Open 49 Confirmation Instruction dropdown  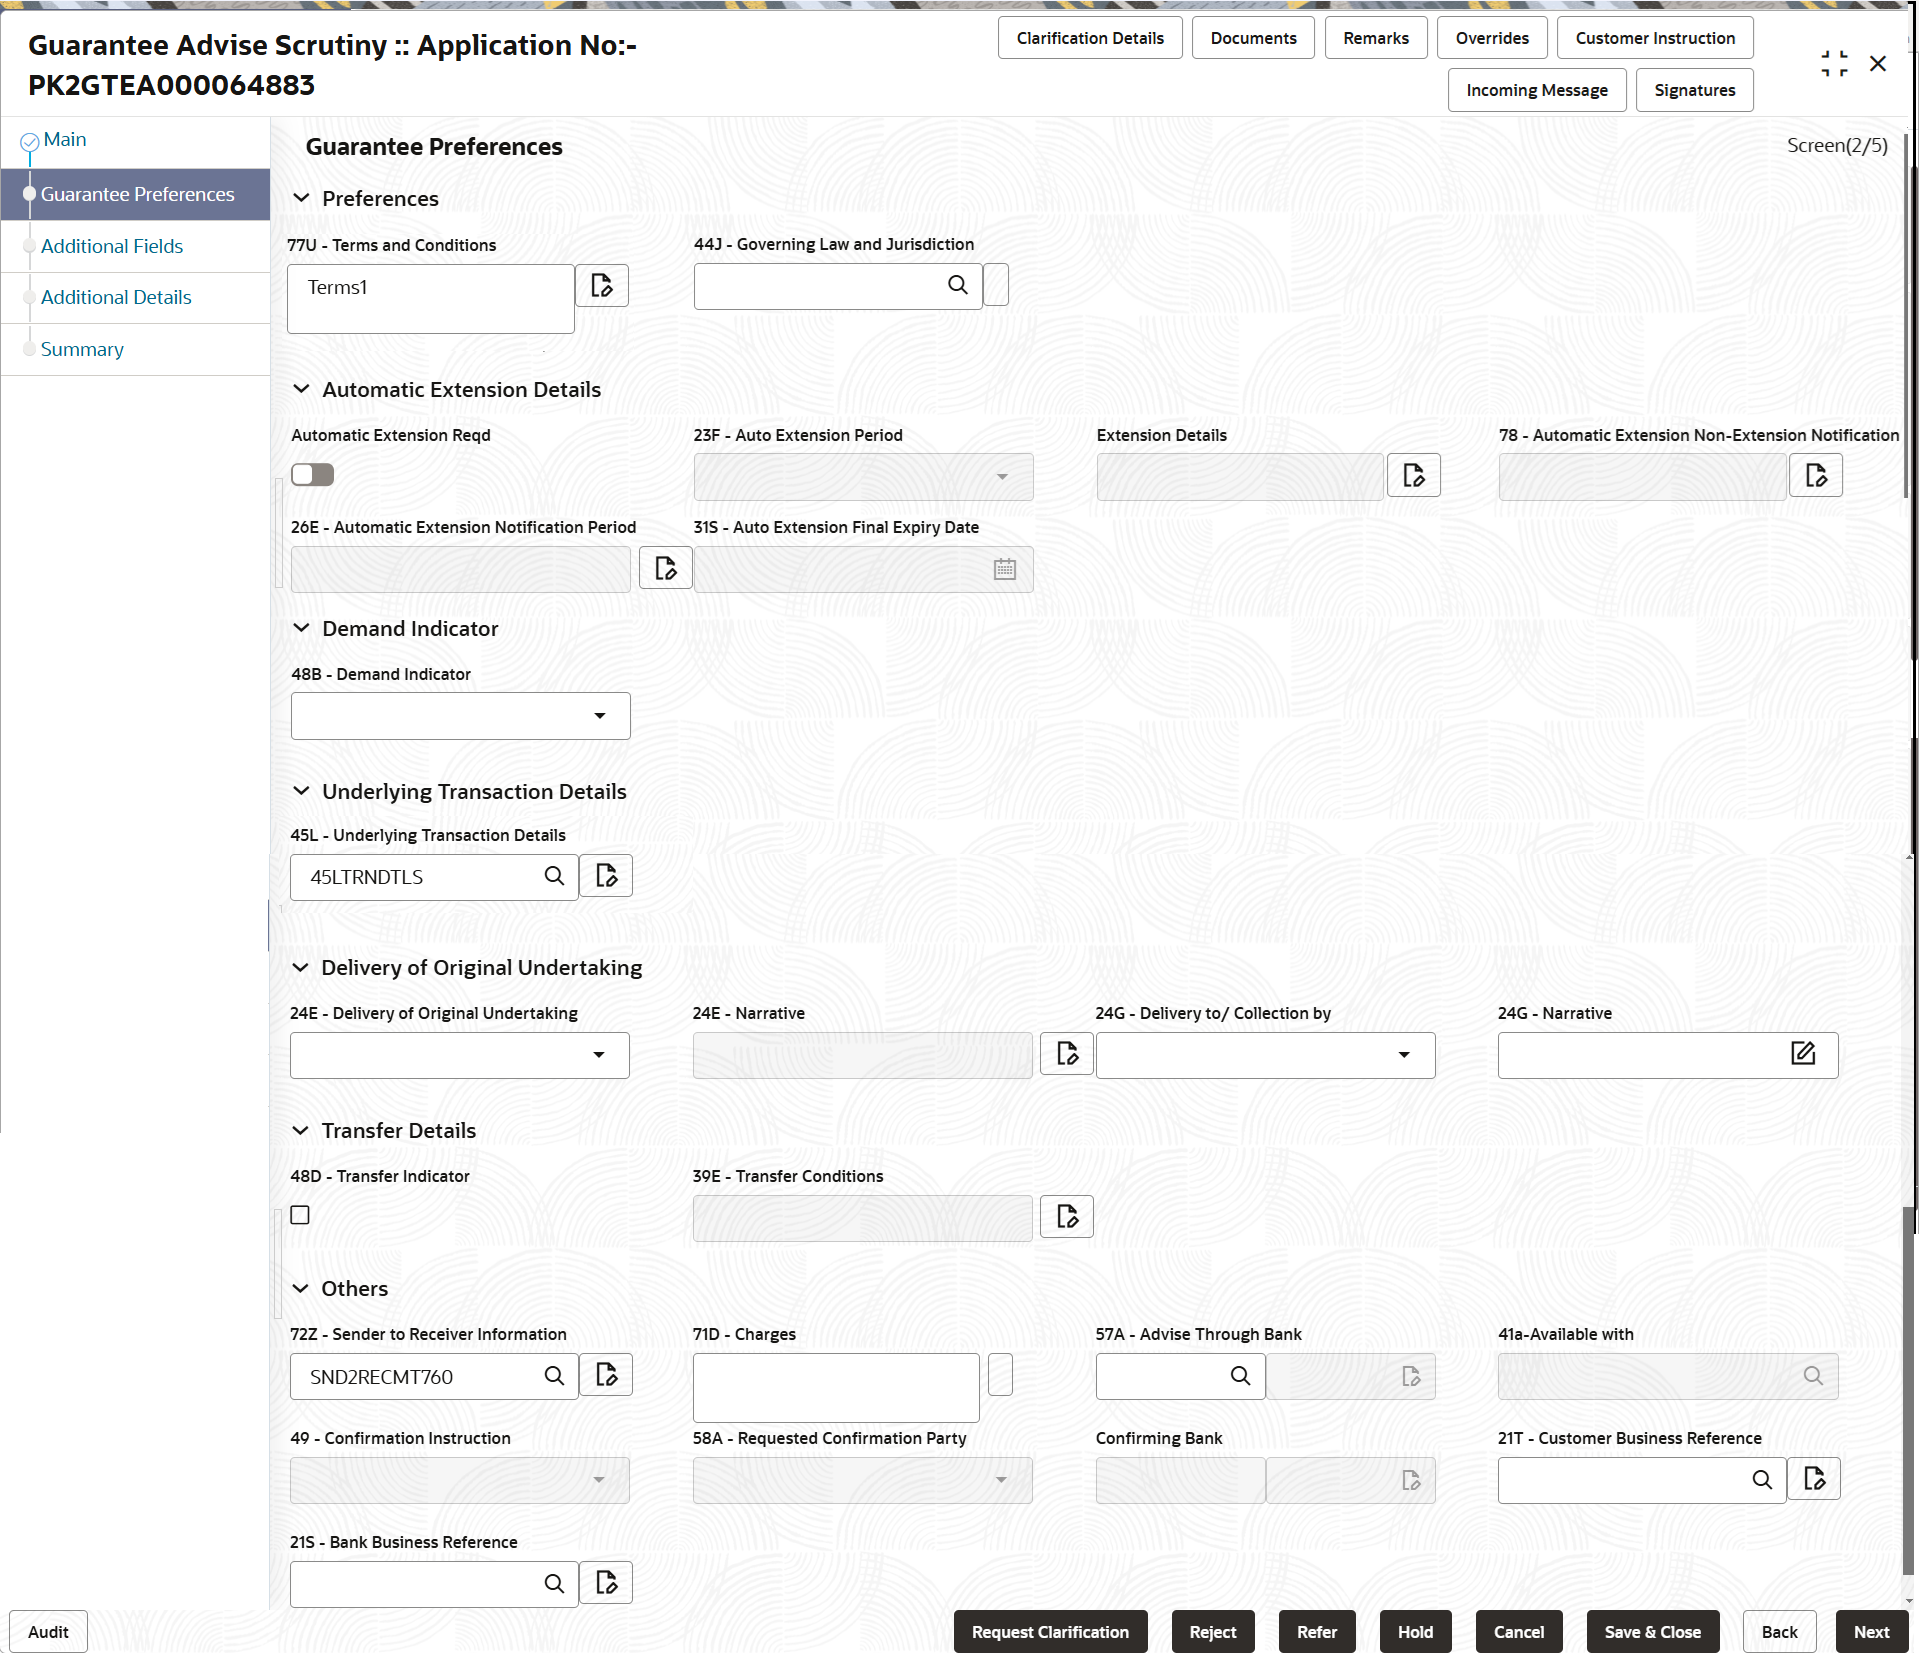pos(460,1480)
